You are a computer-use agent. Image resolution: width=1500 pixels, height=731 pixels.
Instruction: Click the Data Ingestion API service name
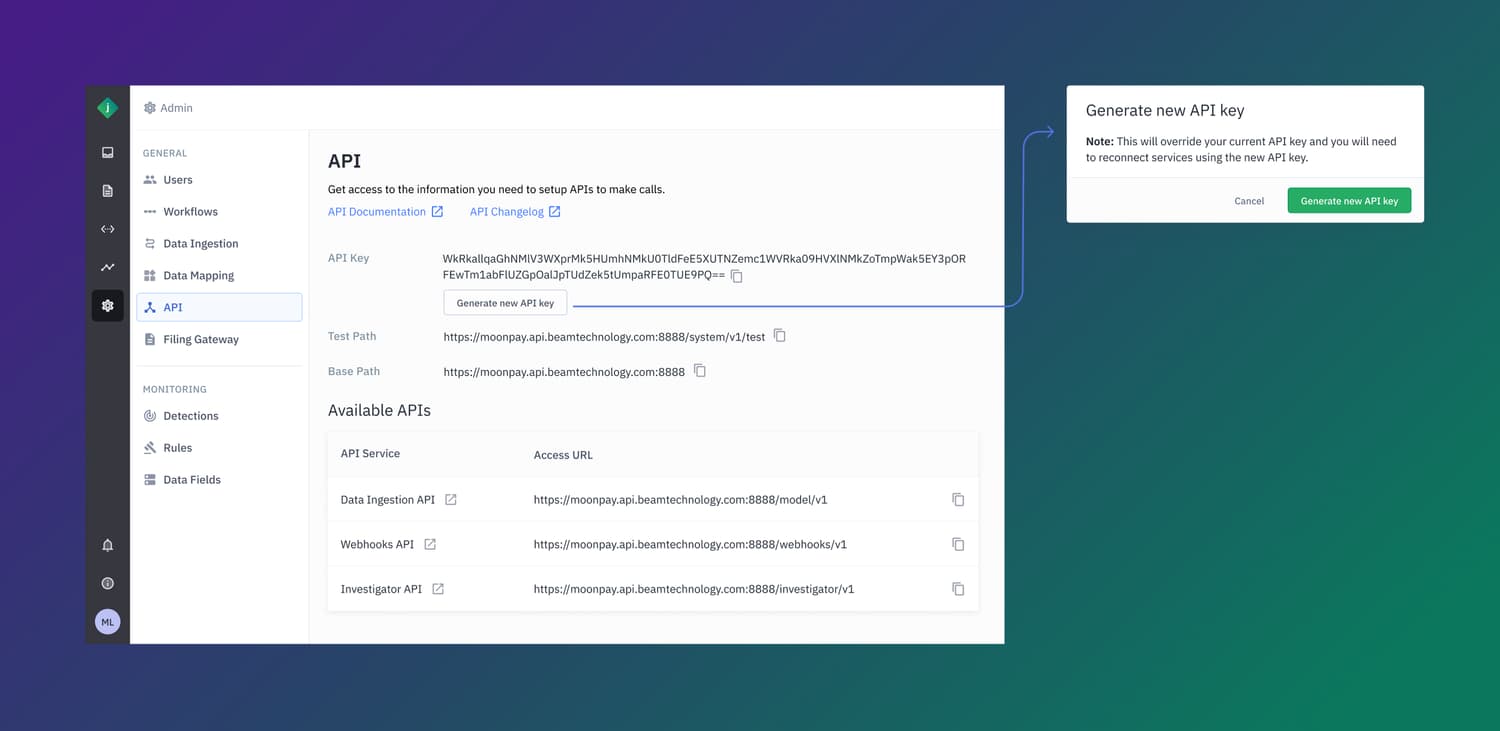click(388, 499)
